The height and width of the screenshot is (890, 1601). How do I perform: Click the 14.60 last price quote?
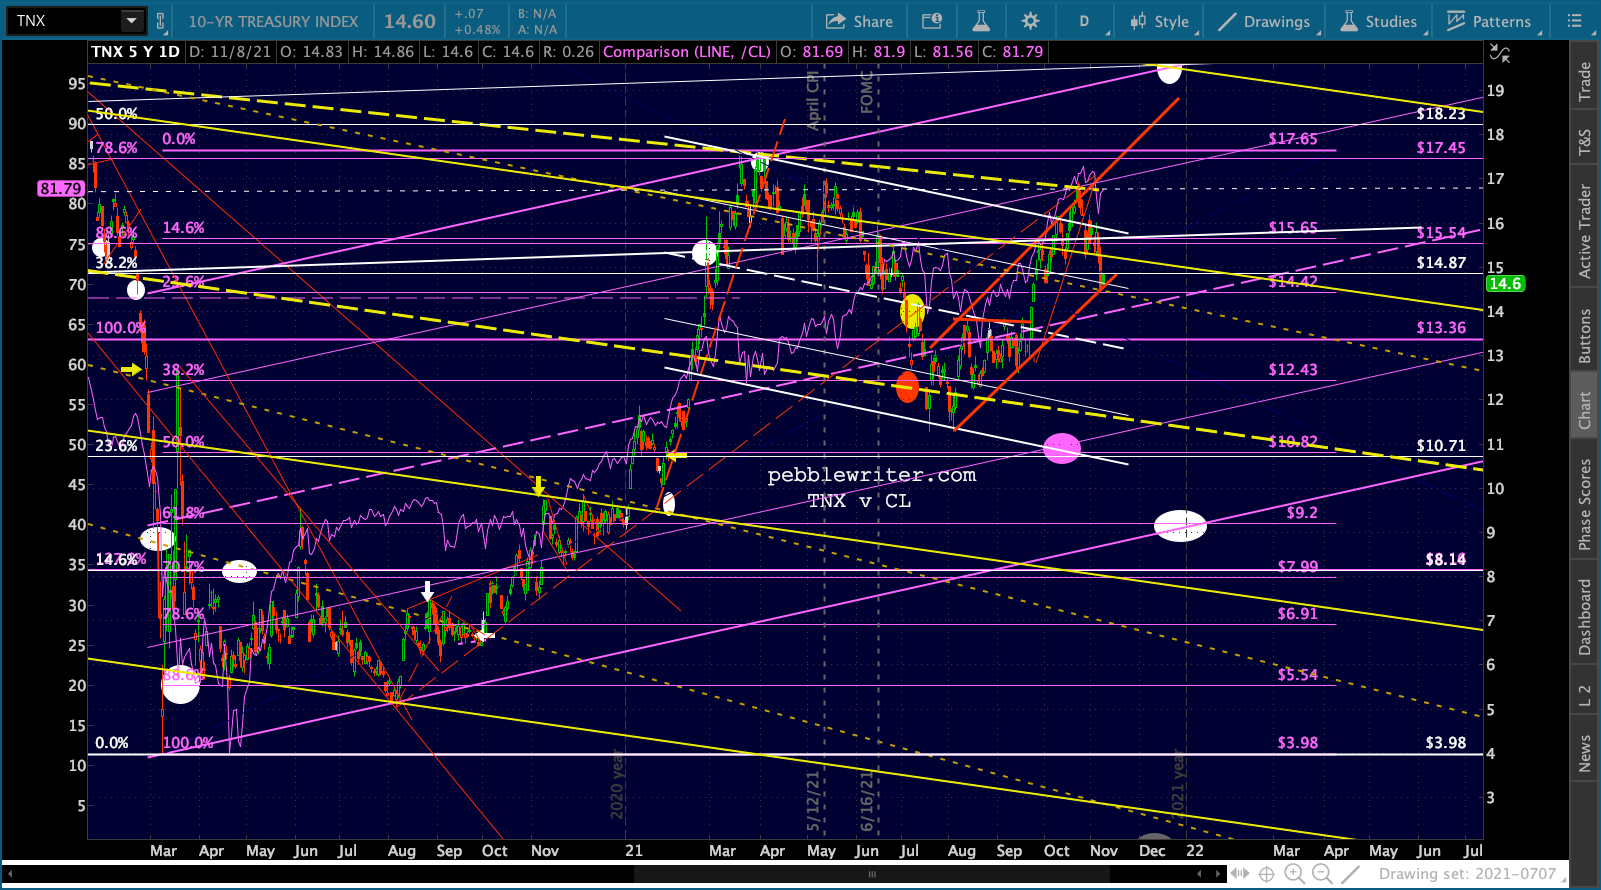pyautogui.click(x=410, y=21)
